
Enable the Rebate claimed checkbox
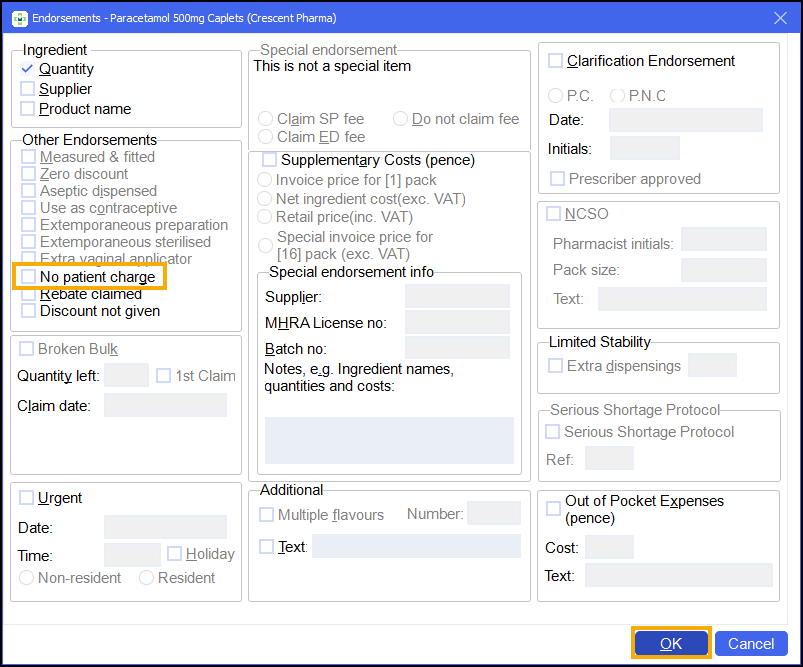click(28, 294)
